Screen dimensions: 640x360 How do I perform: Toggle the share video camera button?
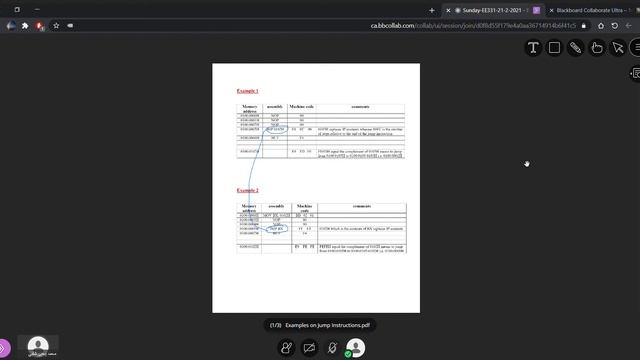(309, 348)
